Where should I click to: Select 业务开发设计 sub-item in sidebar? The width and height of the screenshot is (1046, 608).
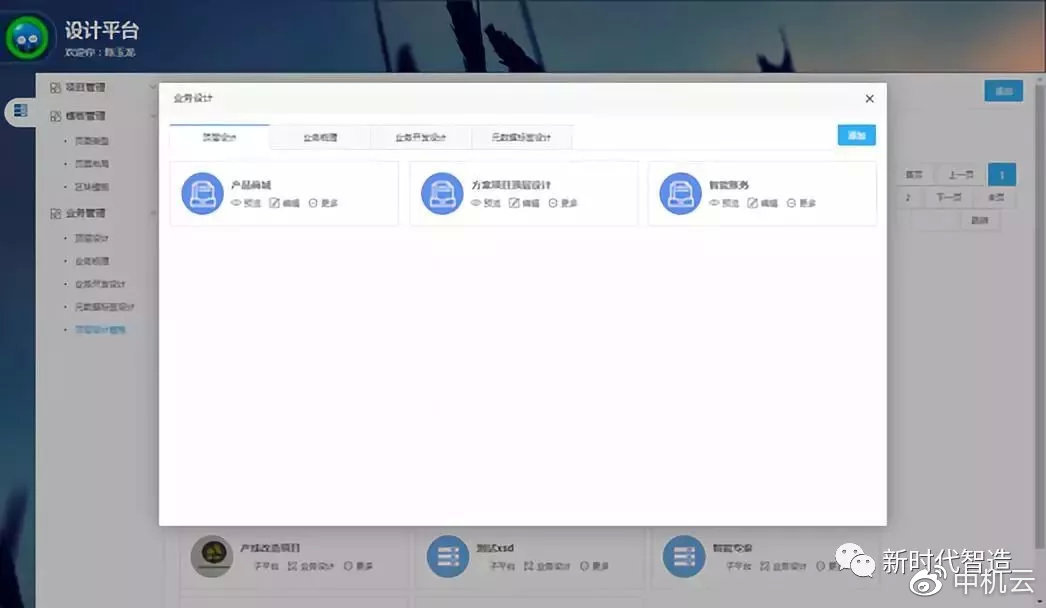coord(100,284)
